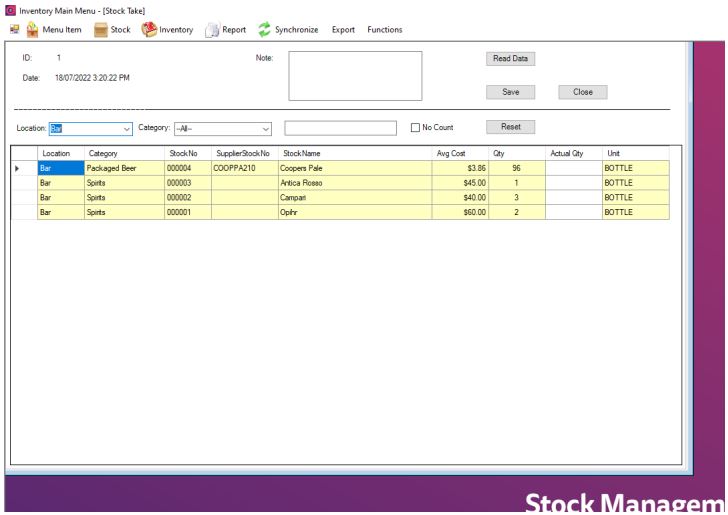Open the Category dropdown list

(x=265, y=128)
